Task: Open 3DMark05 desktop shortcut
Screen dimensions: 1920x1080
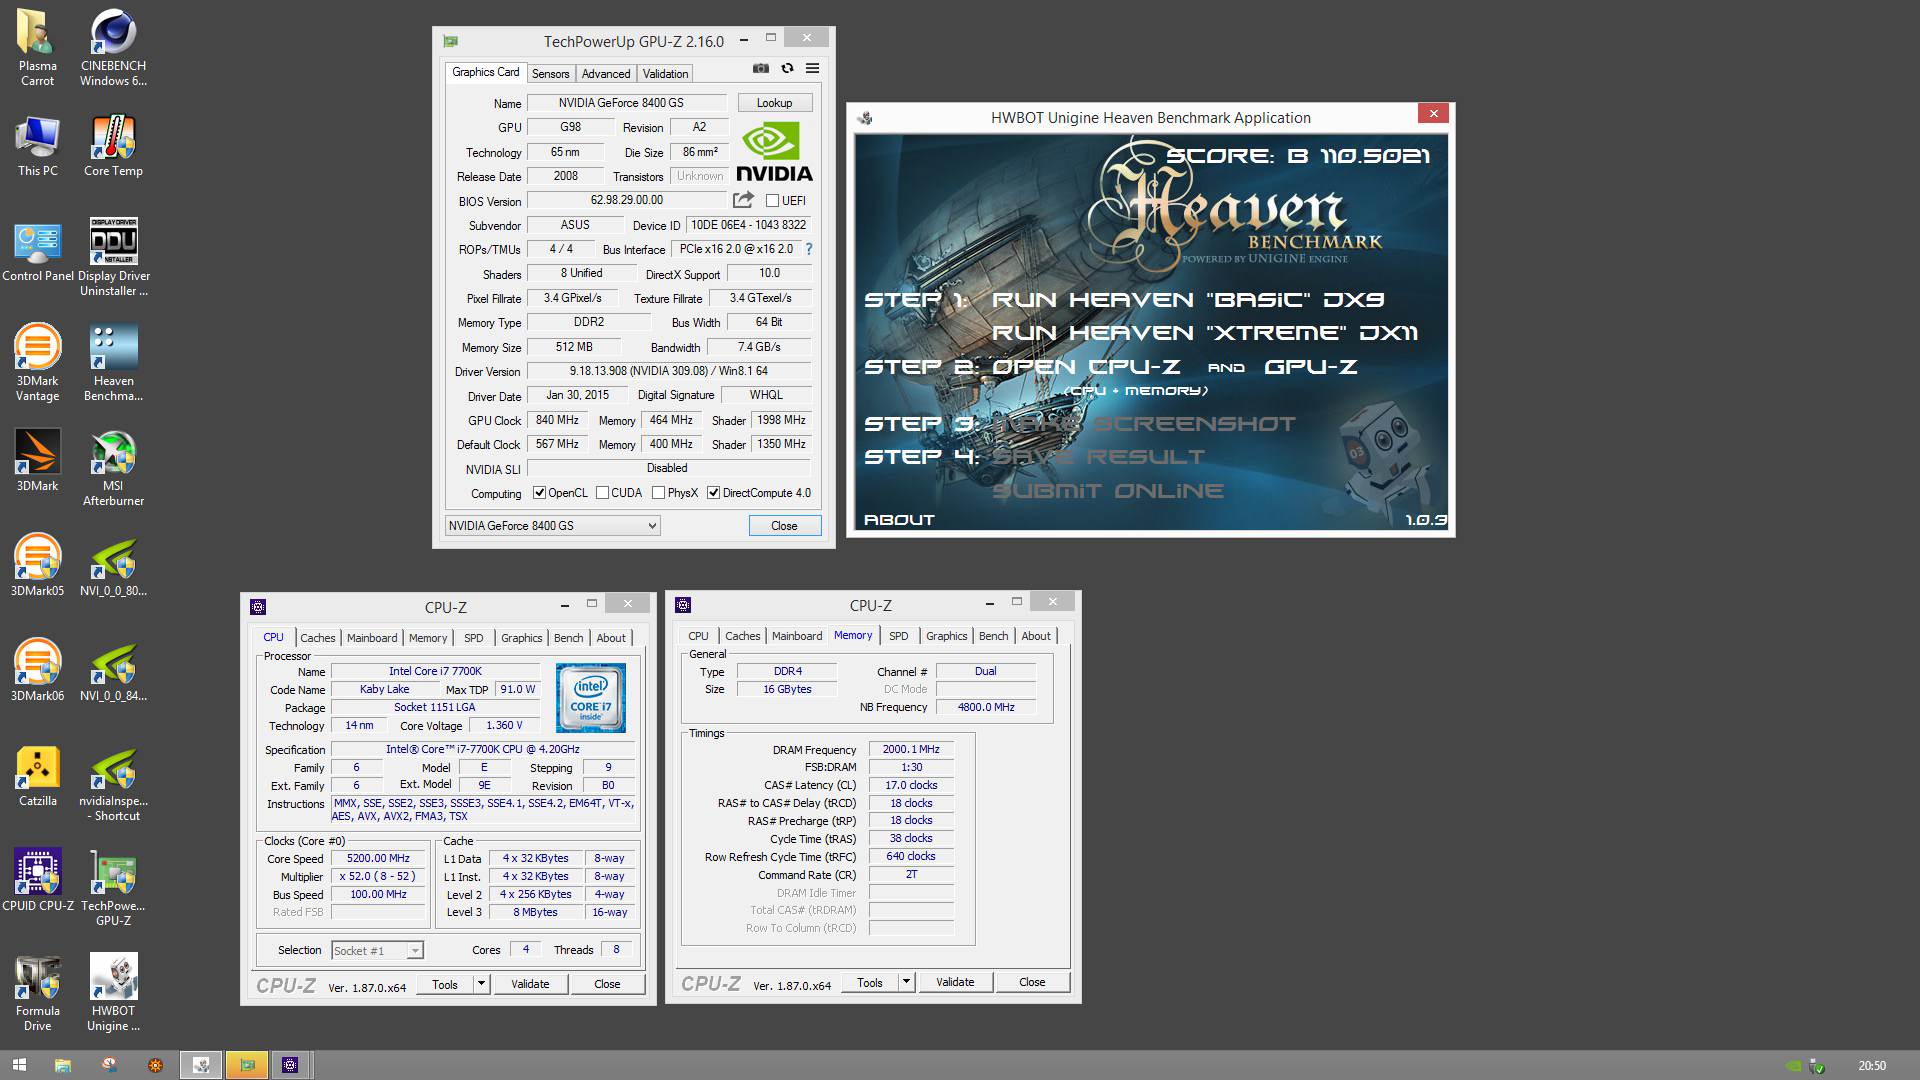Action: tap(37, 566)
